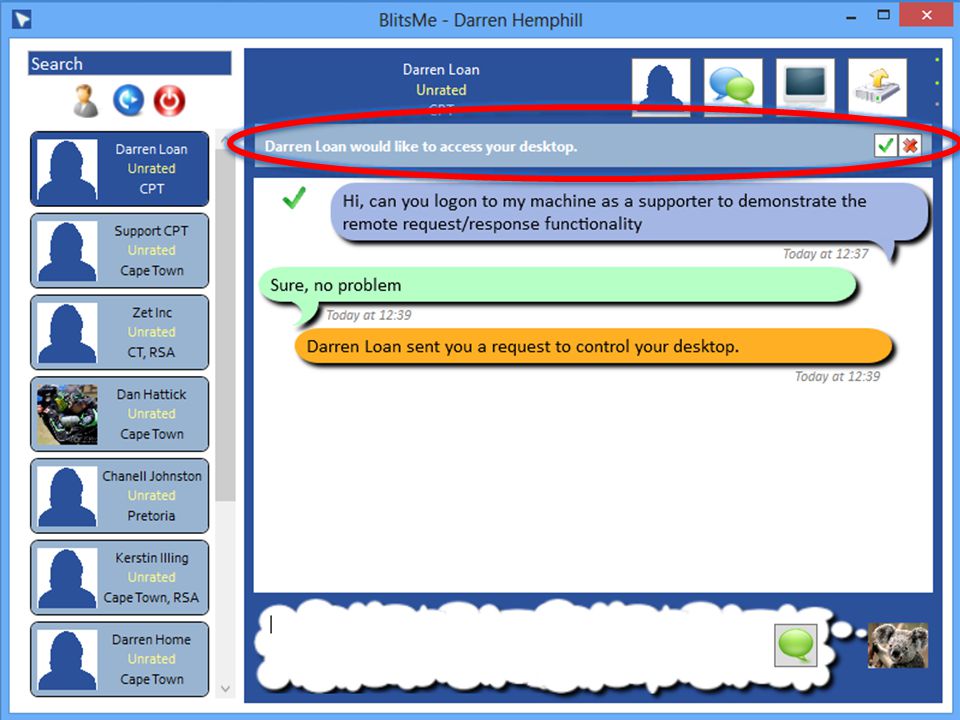960x720 pixels.
Task: Send message with green bubble button
Action: pyautogui.click(x=795, y=645)
